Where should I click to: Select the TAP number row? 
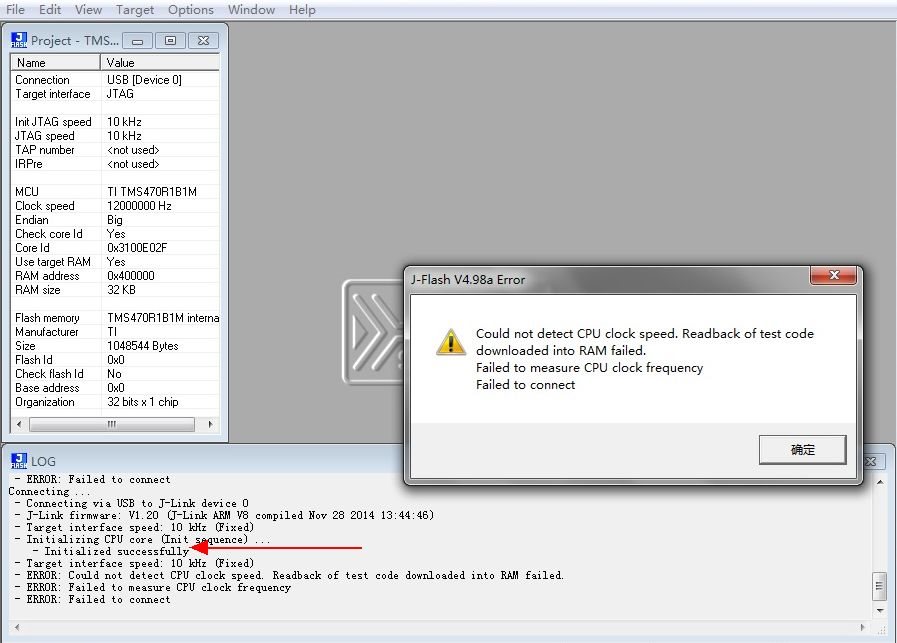(x=114, y=150)
